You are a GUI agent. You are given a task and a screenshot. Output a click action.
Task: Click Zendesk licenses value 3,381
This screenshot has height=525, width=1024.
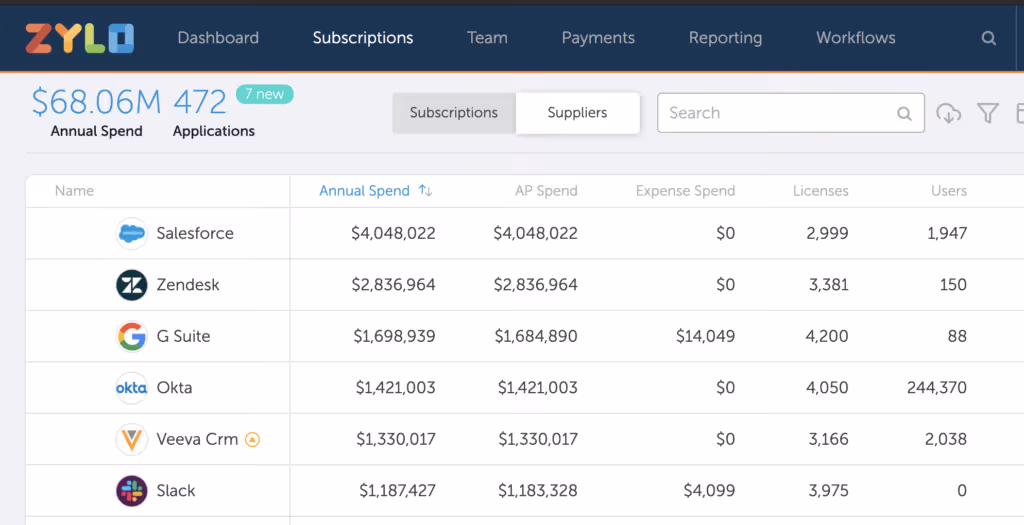828,285
